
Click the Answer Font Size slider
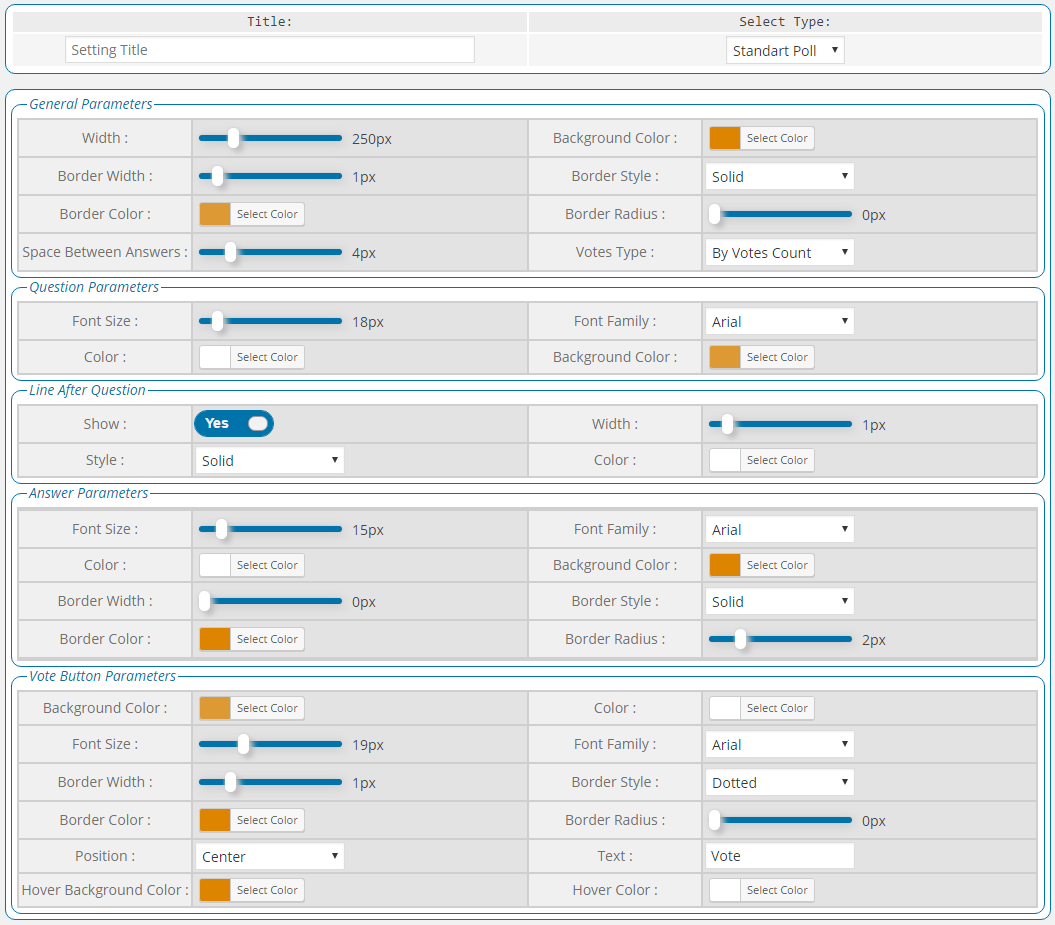(x=270, y=529)
